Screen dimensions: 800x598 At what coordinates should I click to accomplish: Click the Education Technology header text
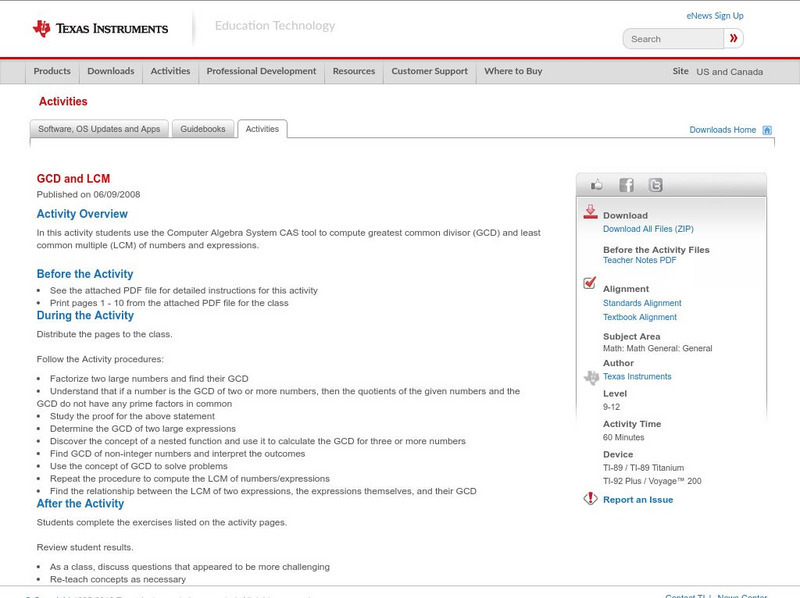tap(275, 26)
